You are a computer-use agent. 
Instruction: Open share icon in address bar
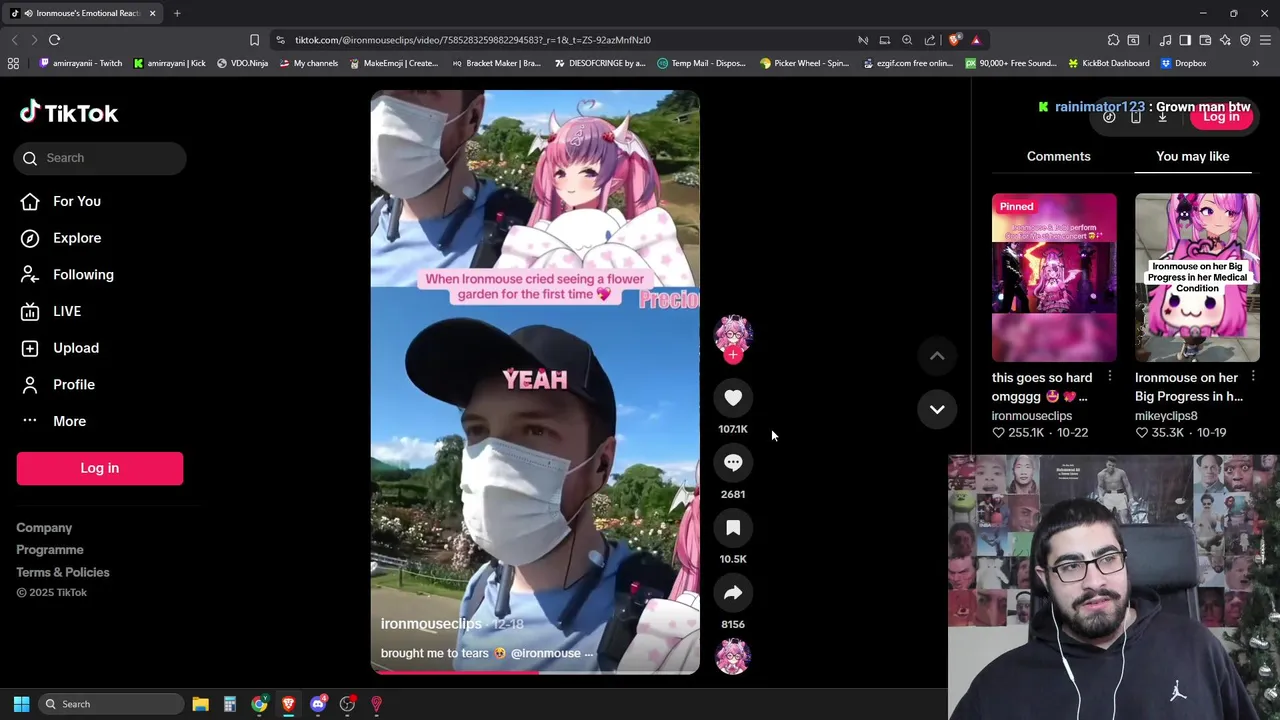[930, 40]
